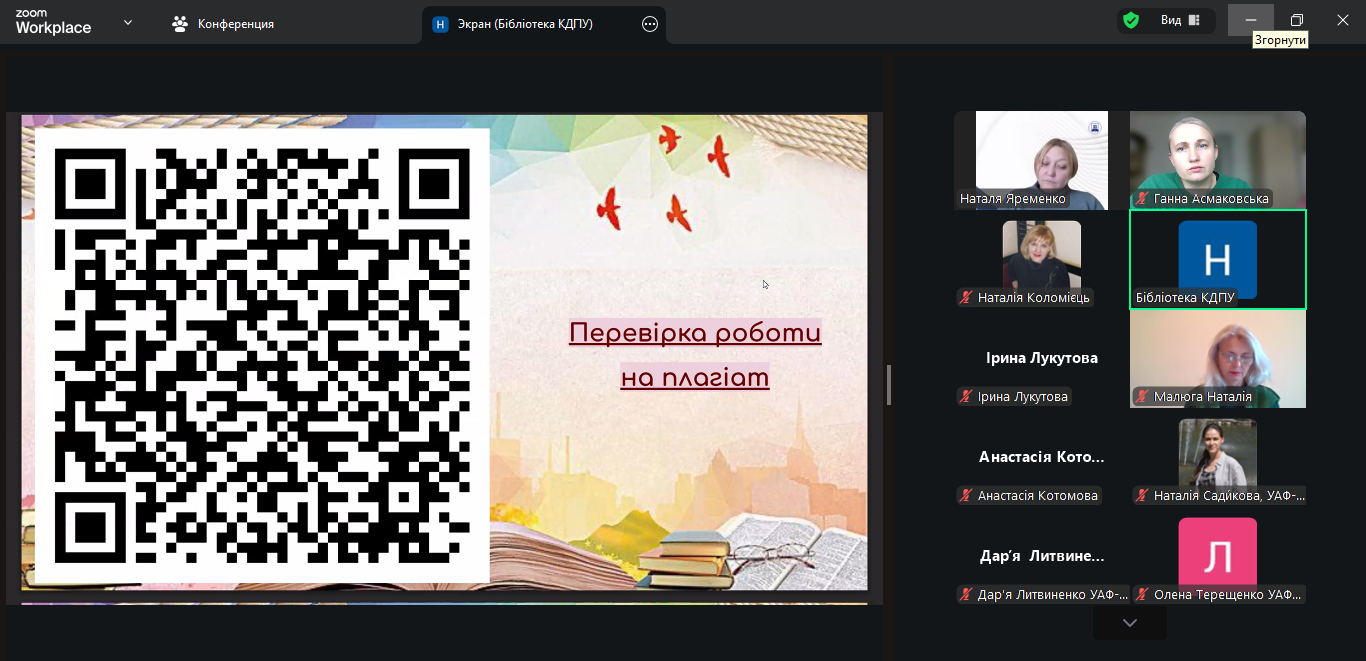
Task: Click the down chevron below the participant list
Action: tap(1129, 621)
